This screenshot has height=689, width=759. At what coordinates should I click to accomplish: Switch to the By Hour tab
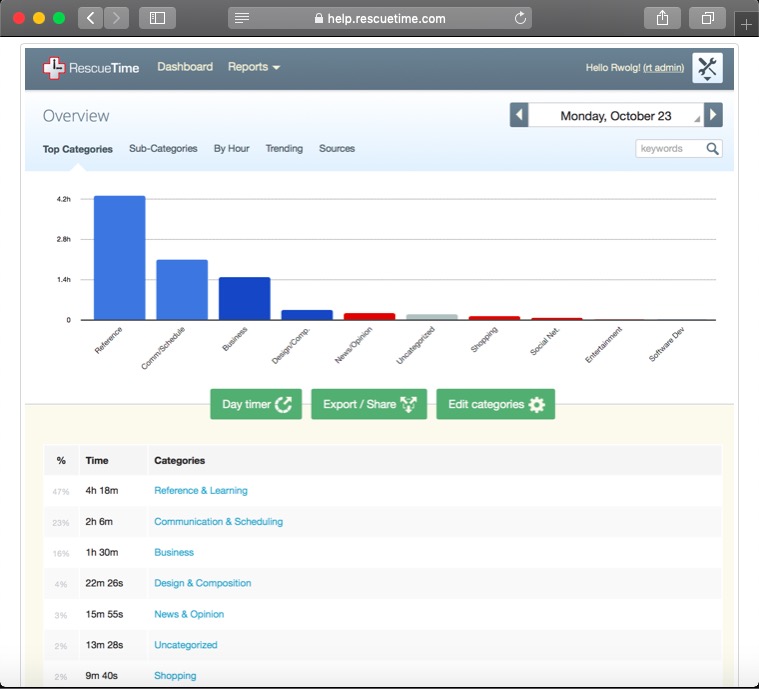click(231, 149)
